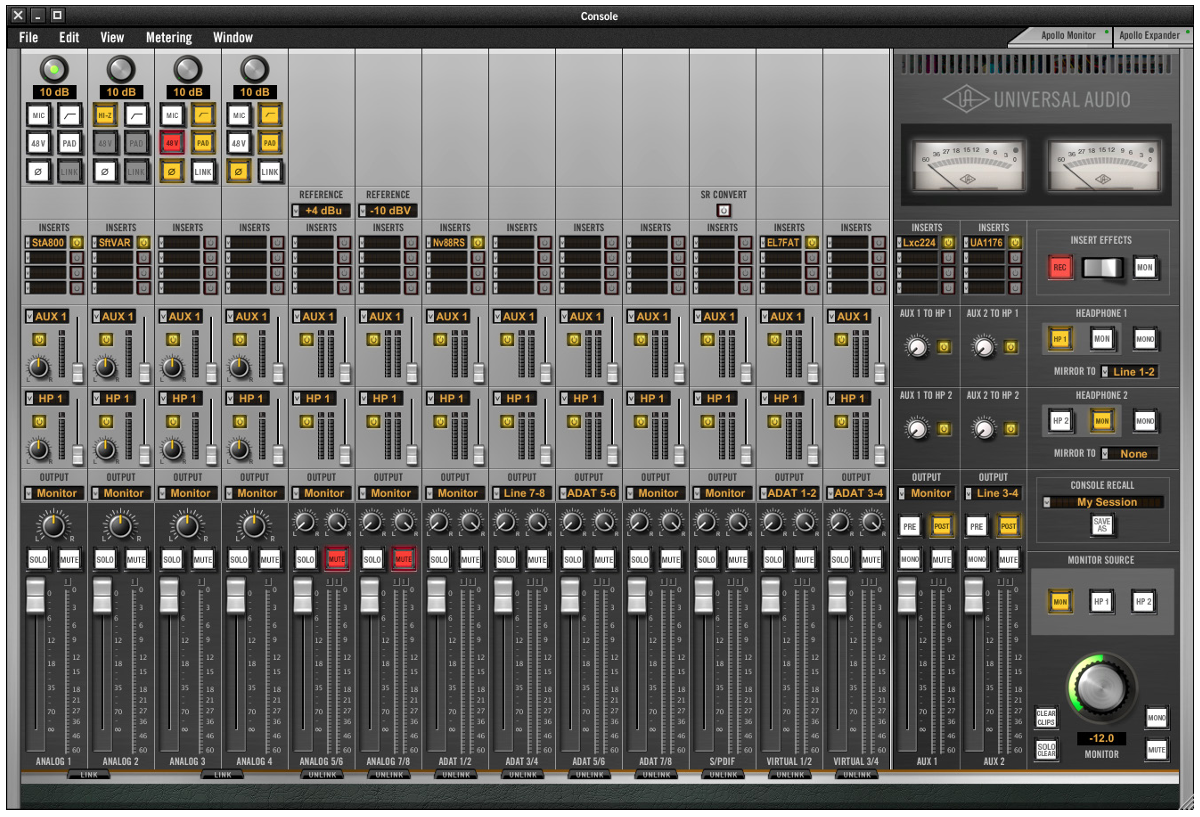Viewport: 1200px width, 817px height.
Task: Open the Headphone 1 mirror Line 1-2 dropdown
Action: (x=1130, y=372)
